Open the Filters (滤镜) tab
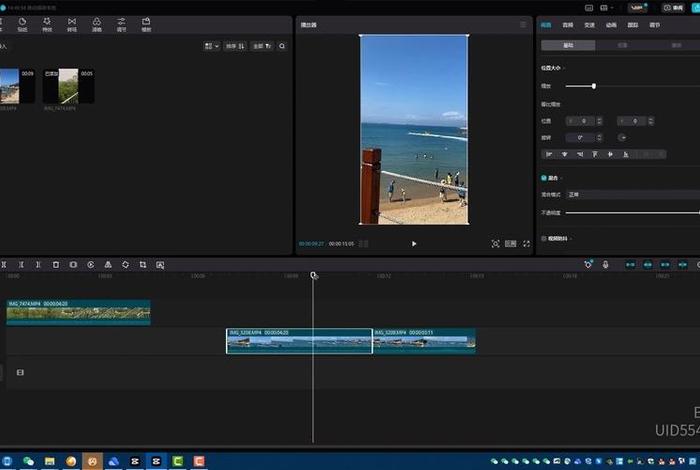Image resolution: width=700 pixels, height=470 pixels. pyautogui.click(x=96, y=25)
